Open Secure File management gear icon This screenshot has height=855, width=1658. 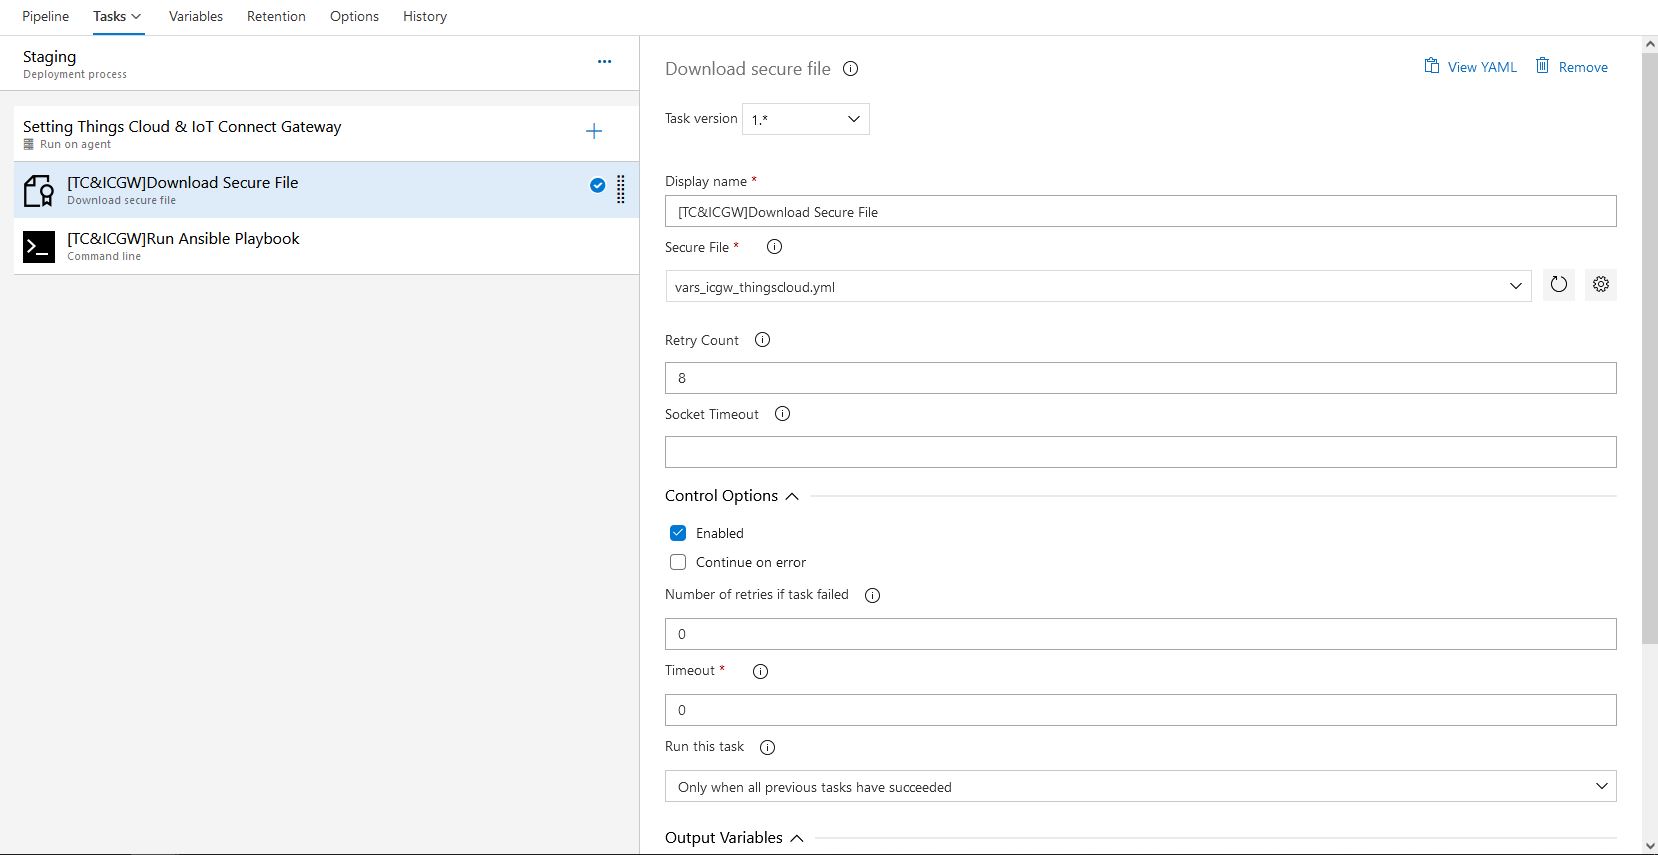click(1600, 285)
